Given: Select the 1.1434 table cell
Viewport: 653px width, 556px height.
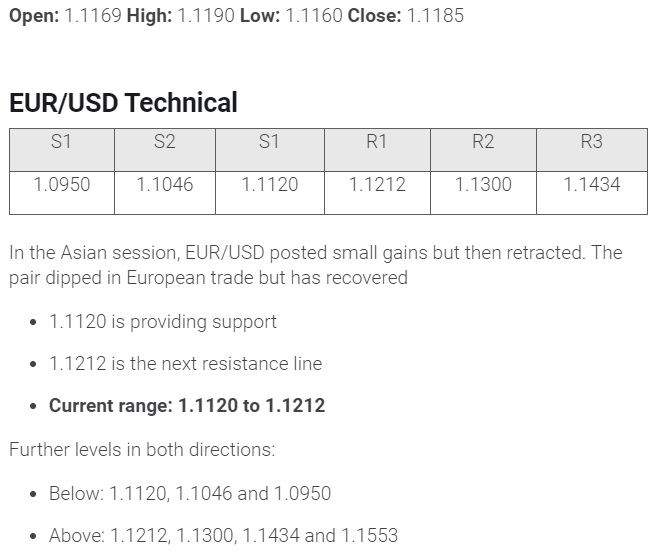Looking at the screenshot, I should point(591,185).
